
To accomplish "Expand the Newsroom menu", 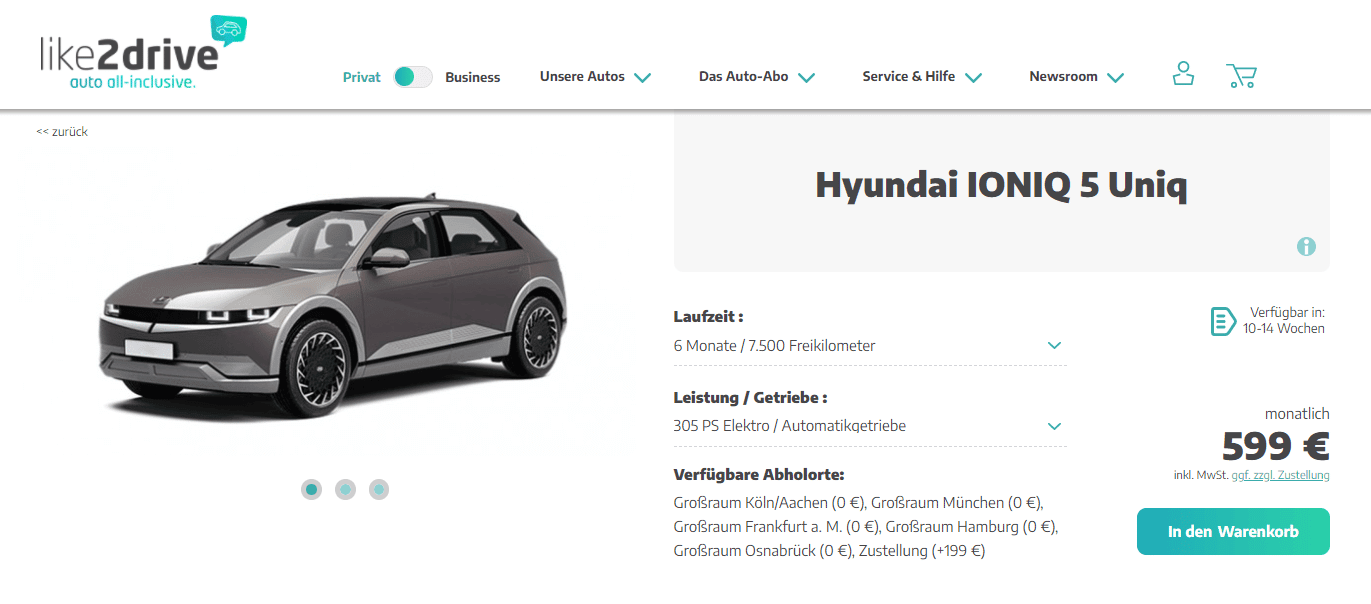I will 1063,76.
